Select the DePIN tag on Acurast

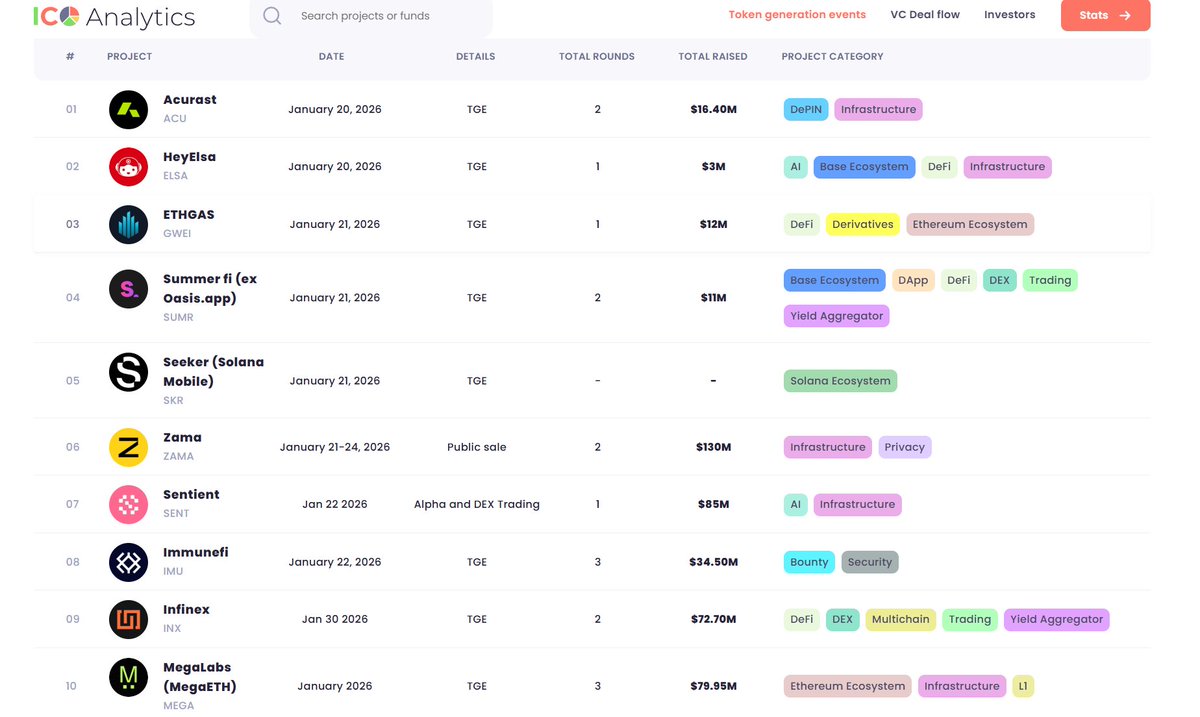point(806,109)
